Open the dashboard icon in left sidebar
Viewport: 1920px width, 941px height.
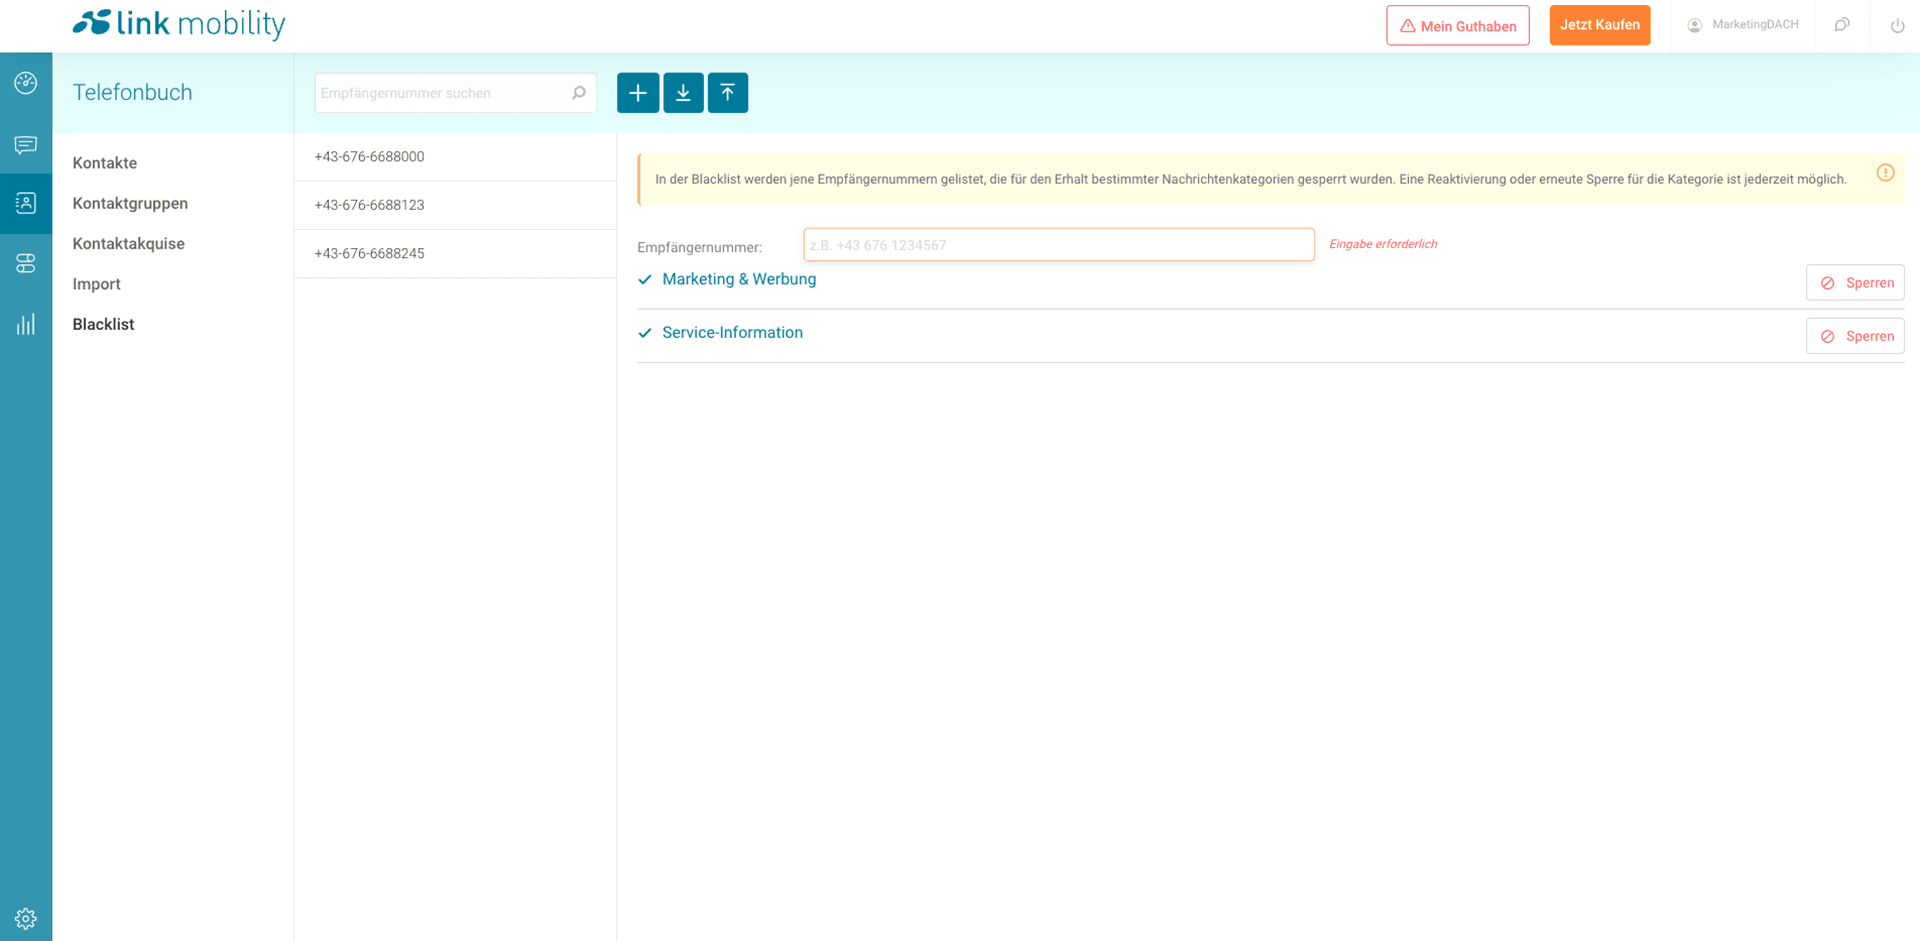click(26, 83)
